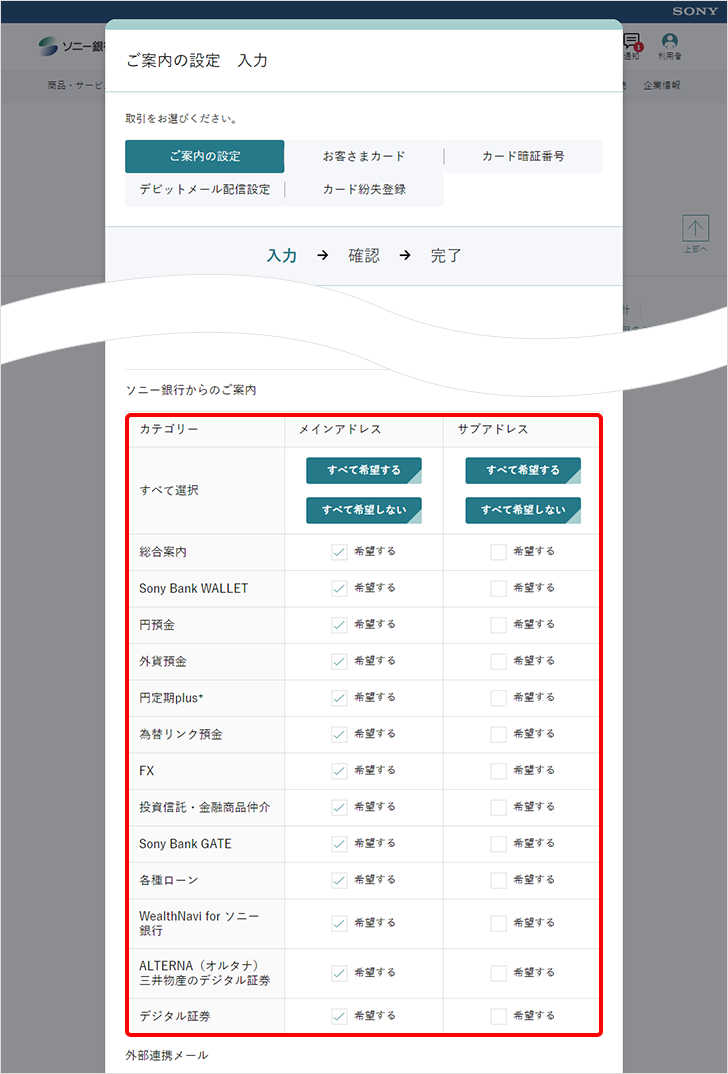Viewport: 728px width, 1074px height.
Task: Open the カード暗証番号 tab
Action: click(523, 156)
